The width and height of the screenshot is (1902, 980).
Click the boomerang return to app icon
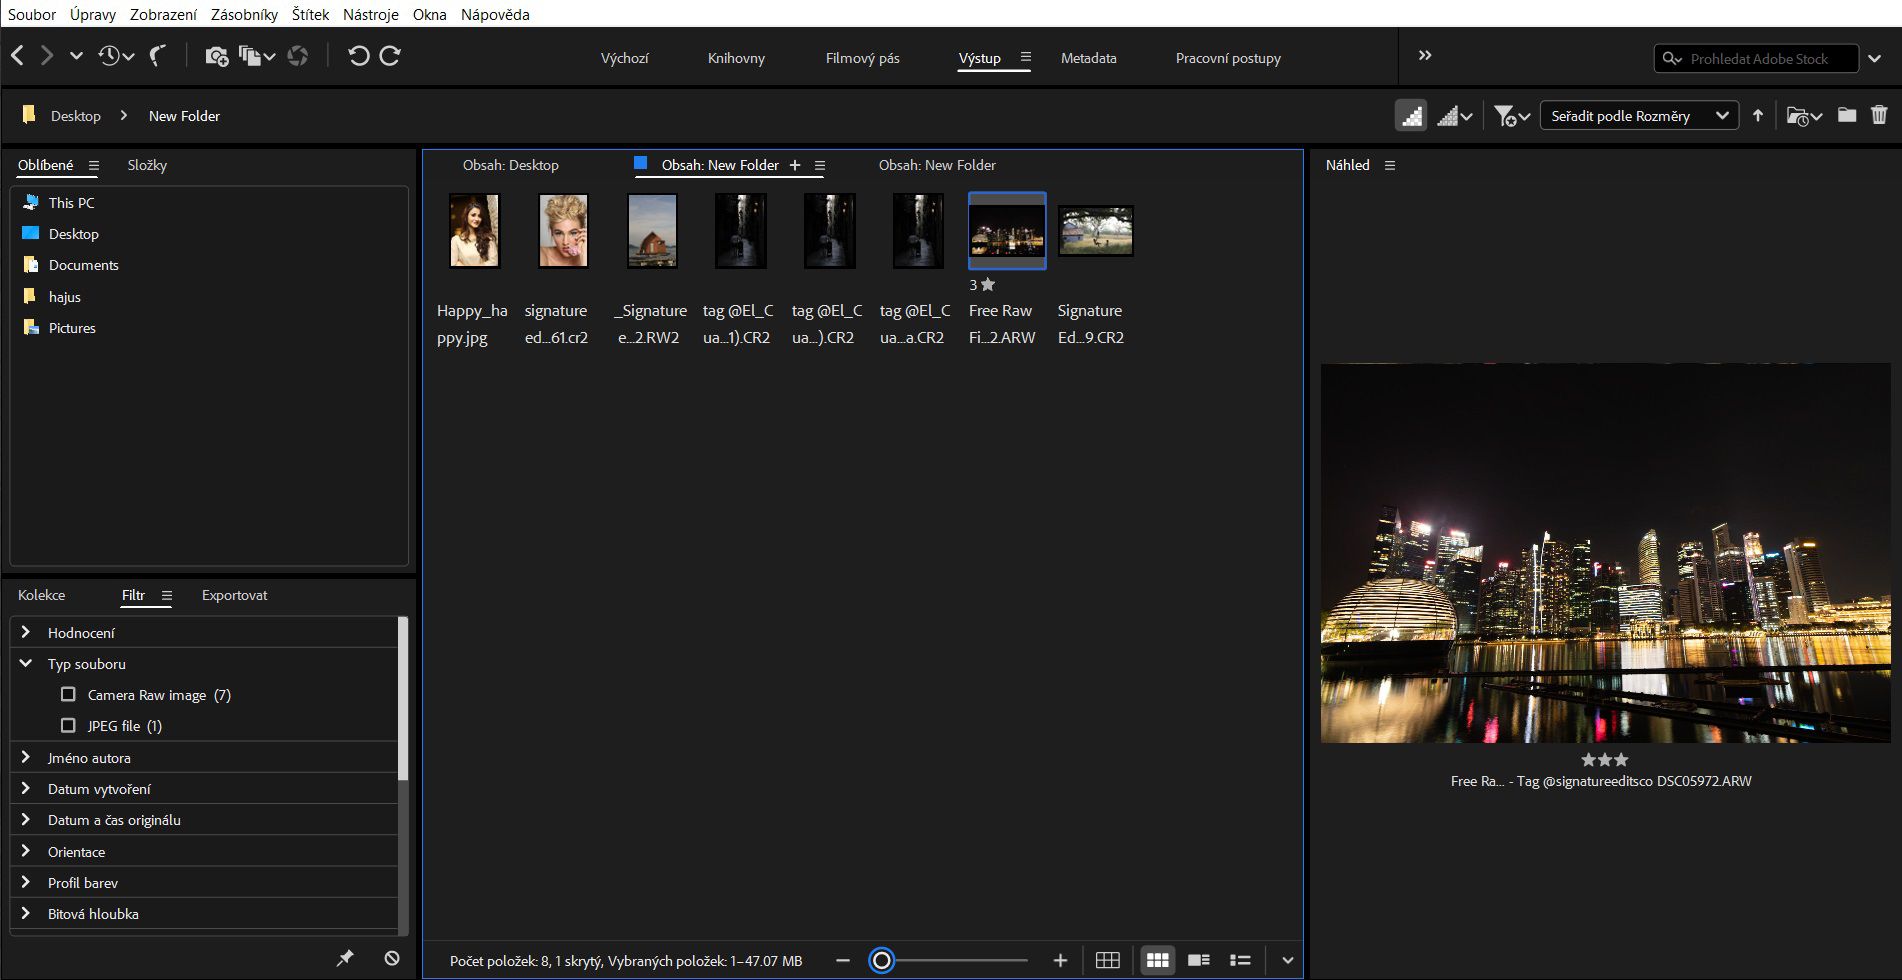(158, 56)
